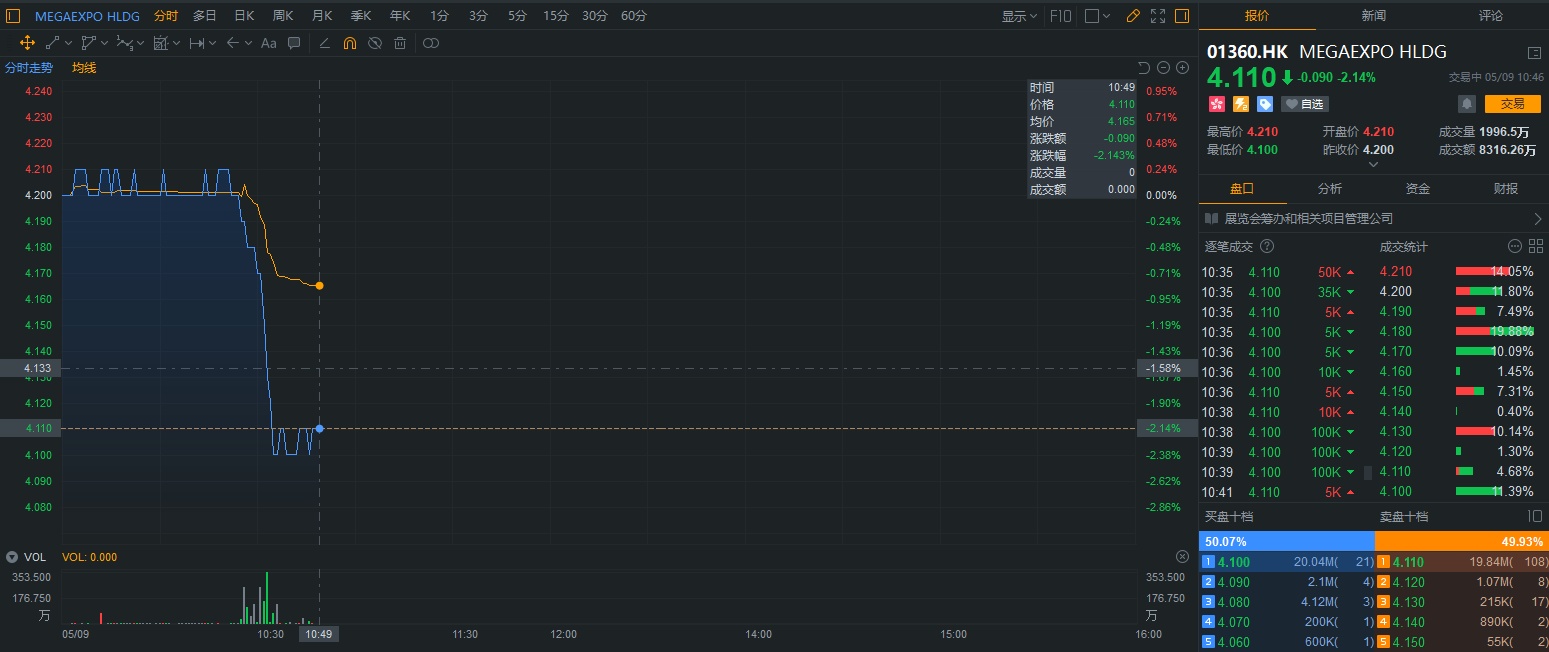1549x652 pixels.
Task: Toggle the magnet snap mode
Action: (349, 43)
